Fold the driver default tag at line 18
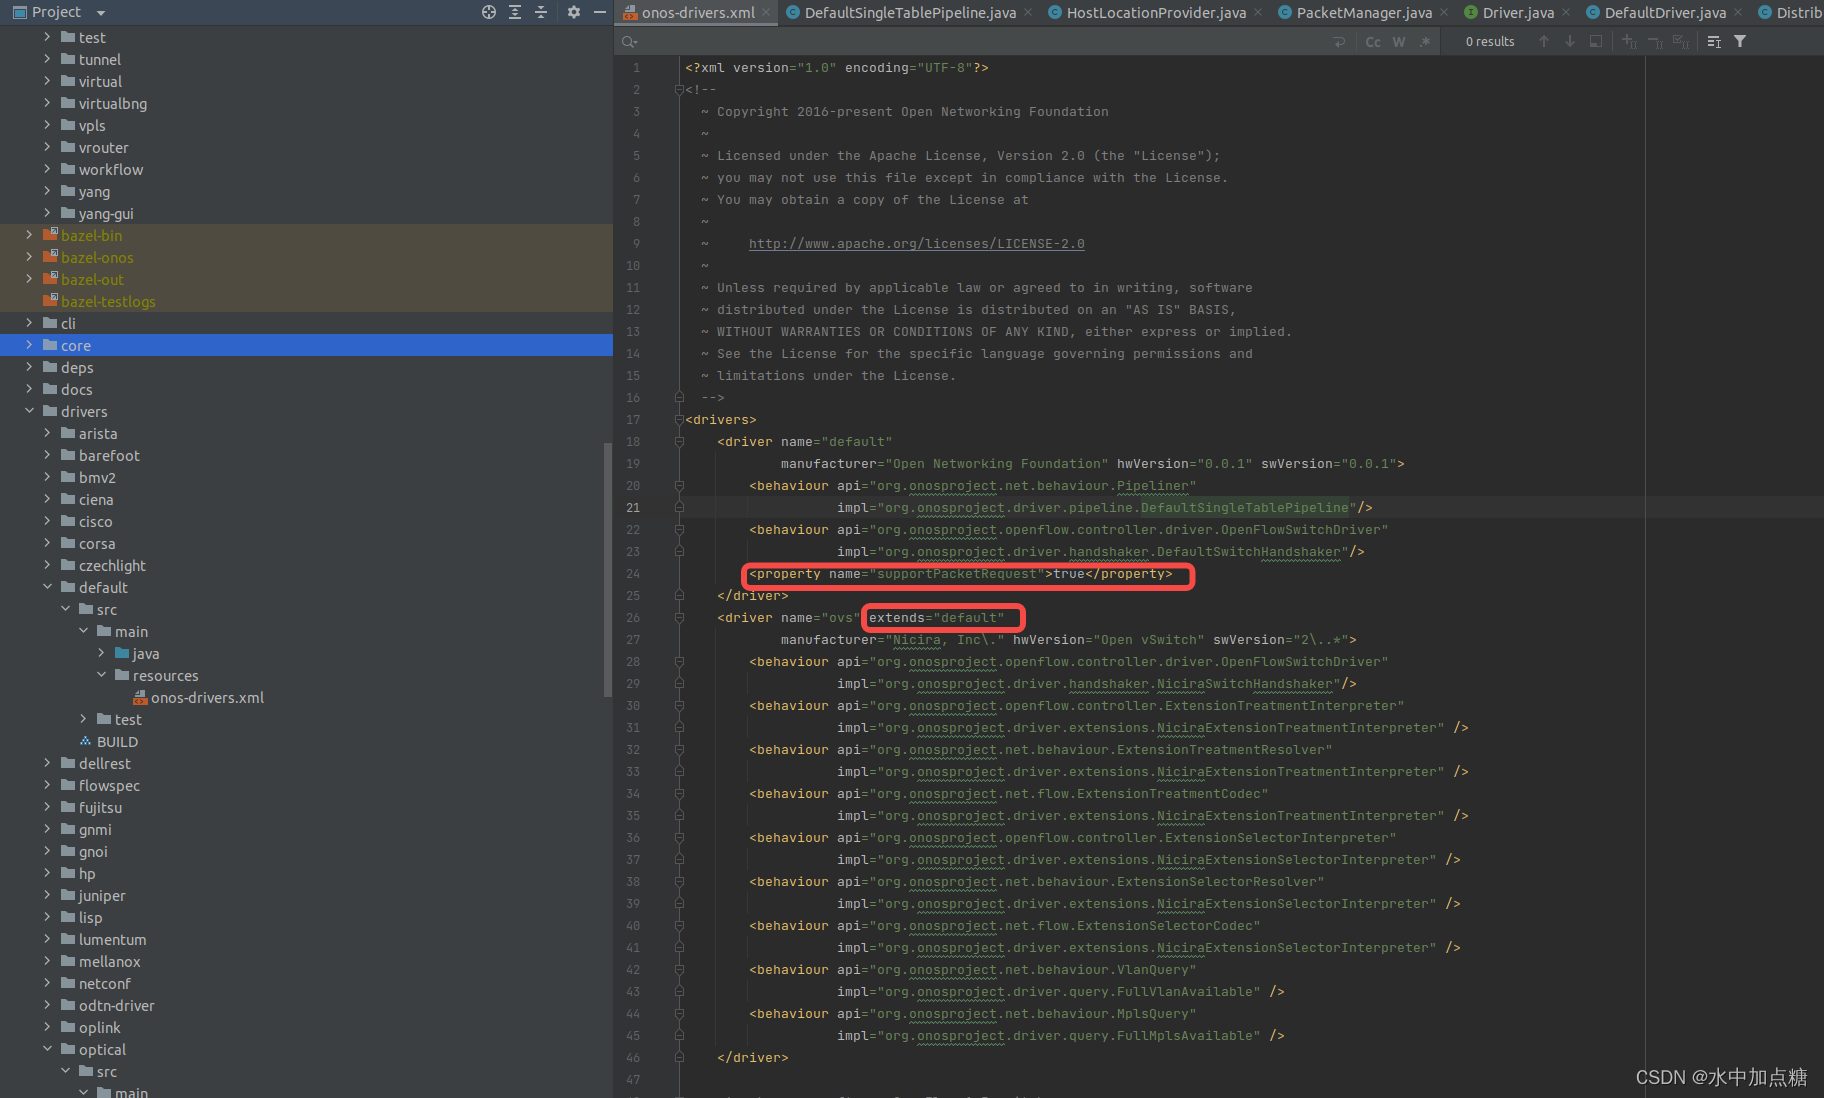 (x=679, y=442)
